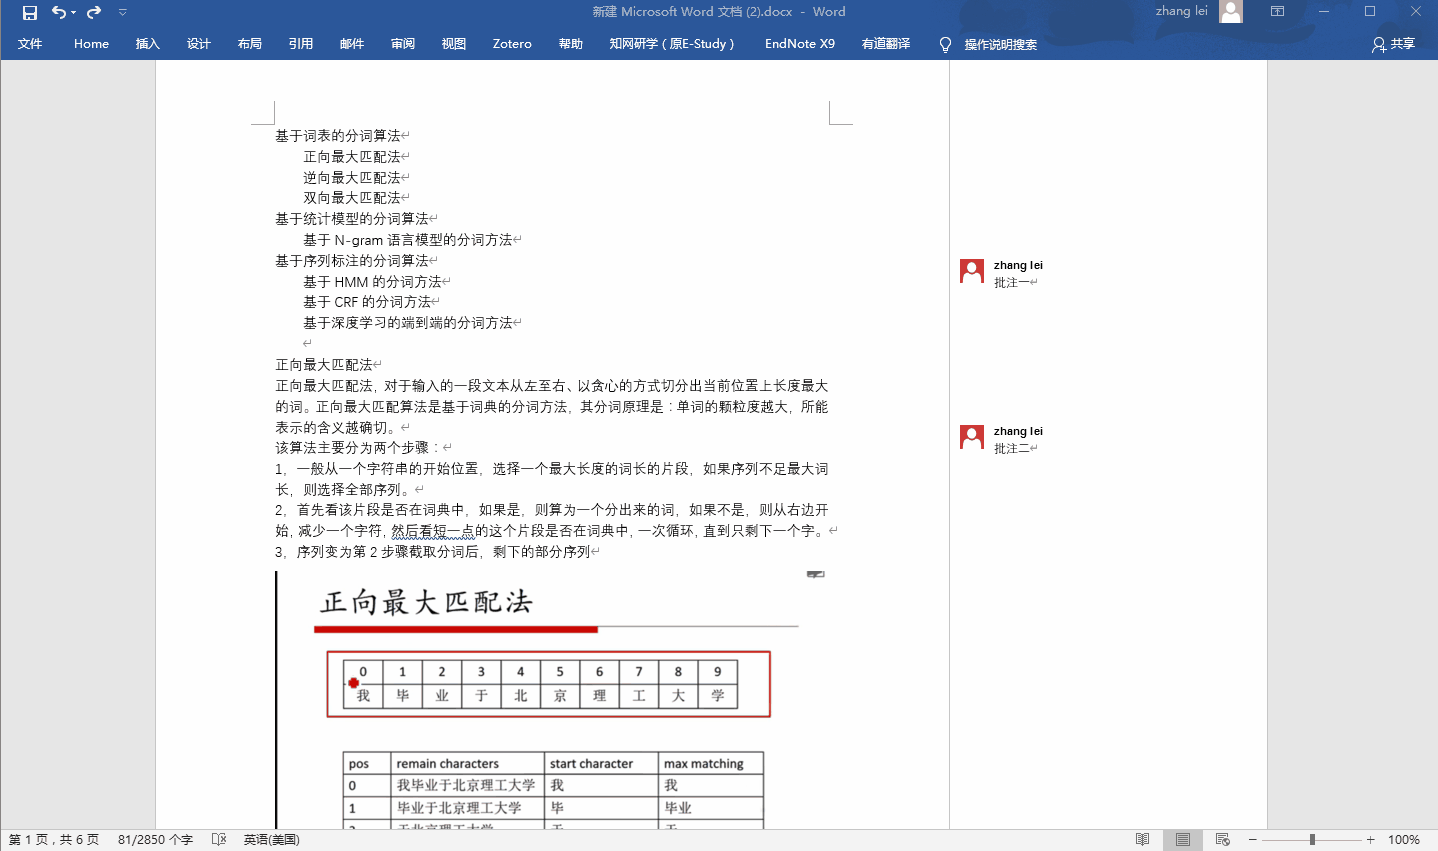Switch to Web Layout view icon
Screen dimensions: 1438x851
pos(1222,840)
